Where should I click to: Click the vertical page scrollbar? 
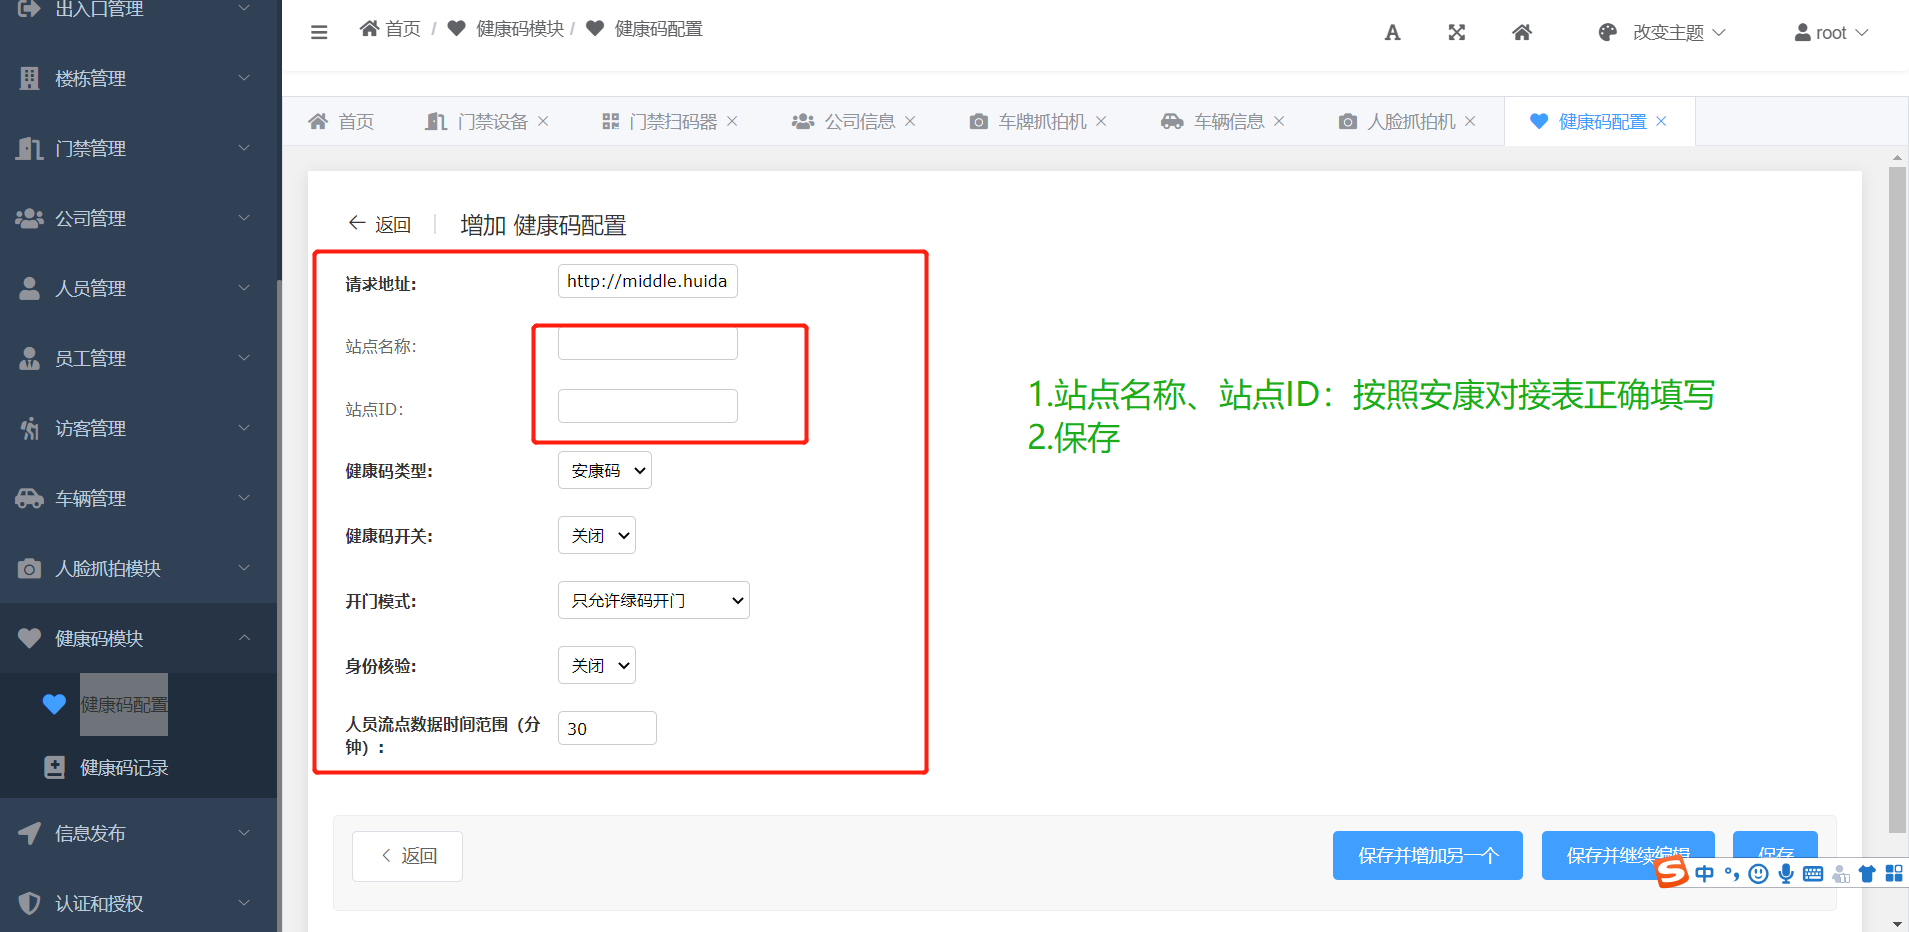click(x=1897, y=500)
